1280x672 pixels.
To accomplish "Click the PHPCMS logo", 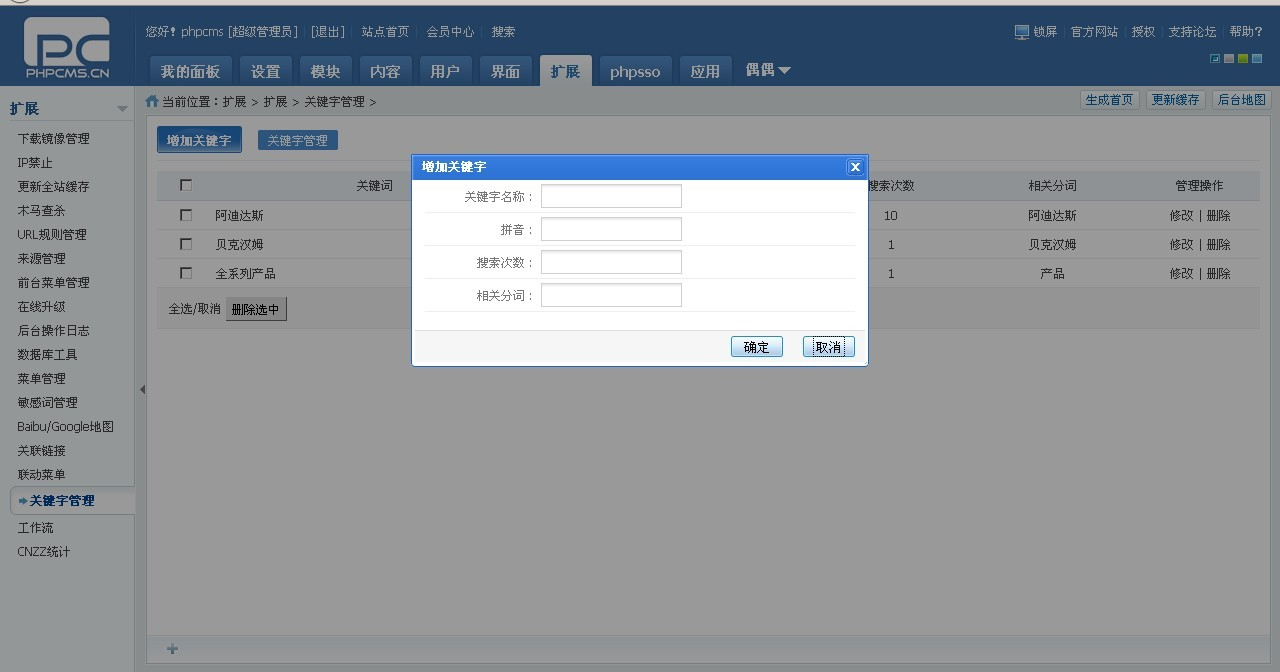I will pos(67,48).
